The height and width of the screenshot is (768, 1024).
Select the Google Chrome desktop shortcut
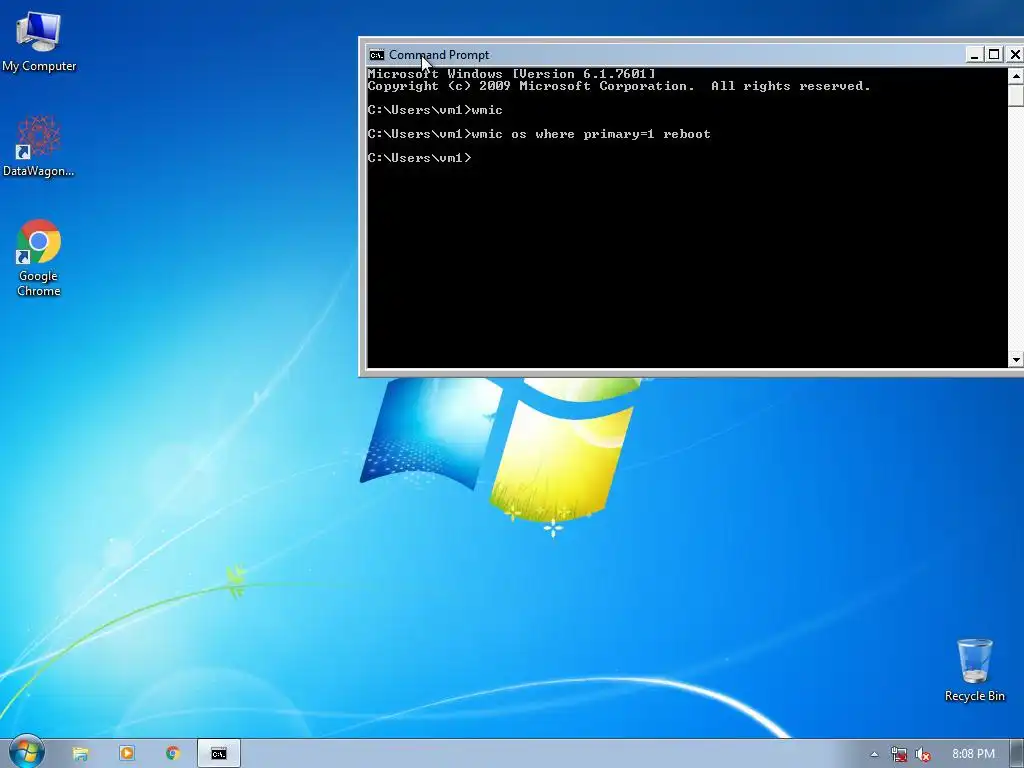click(x=39, y=258)
